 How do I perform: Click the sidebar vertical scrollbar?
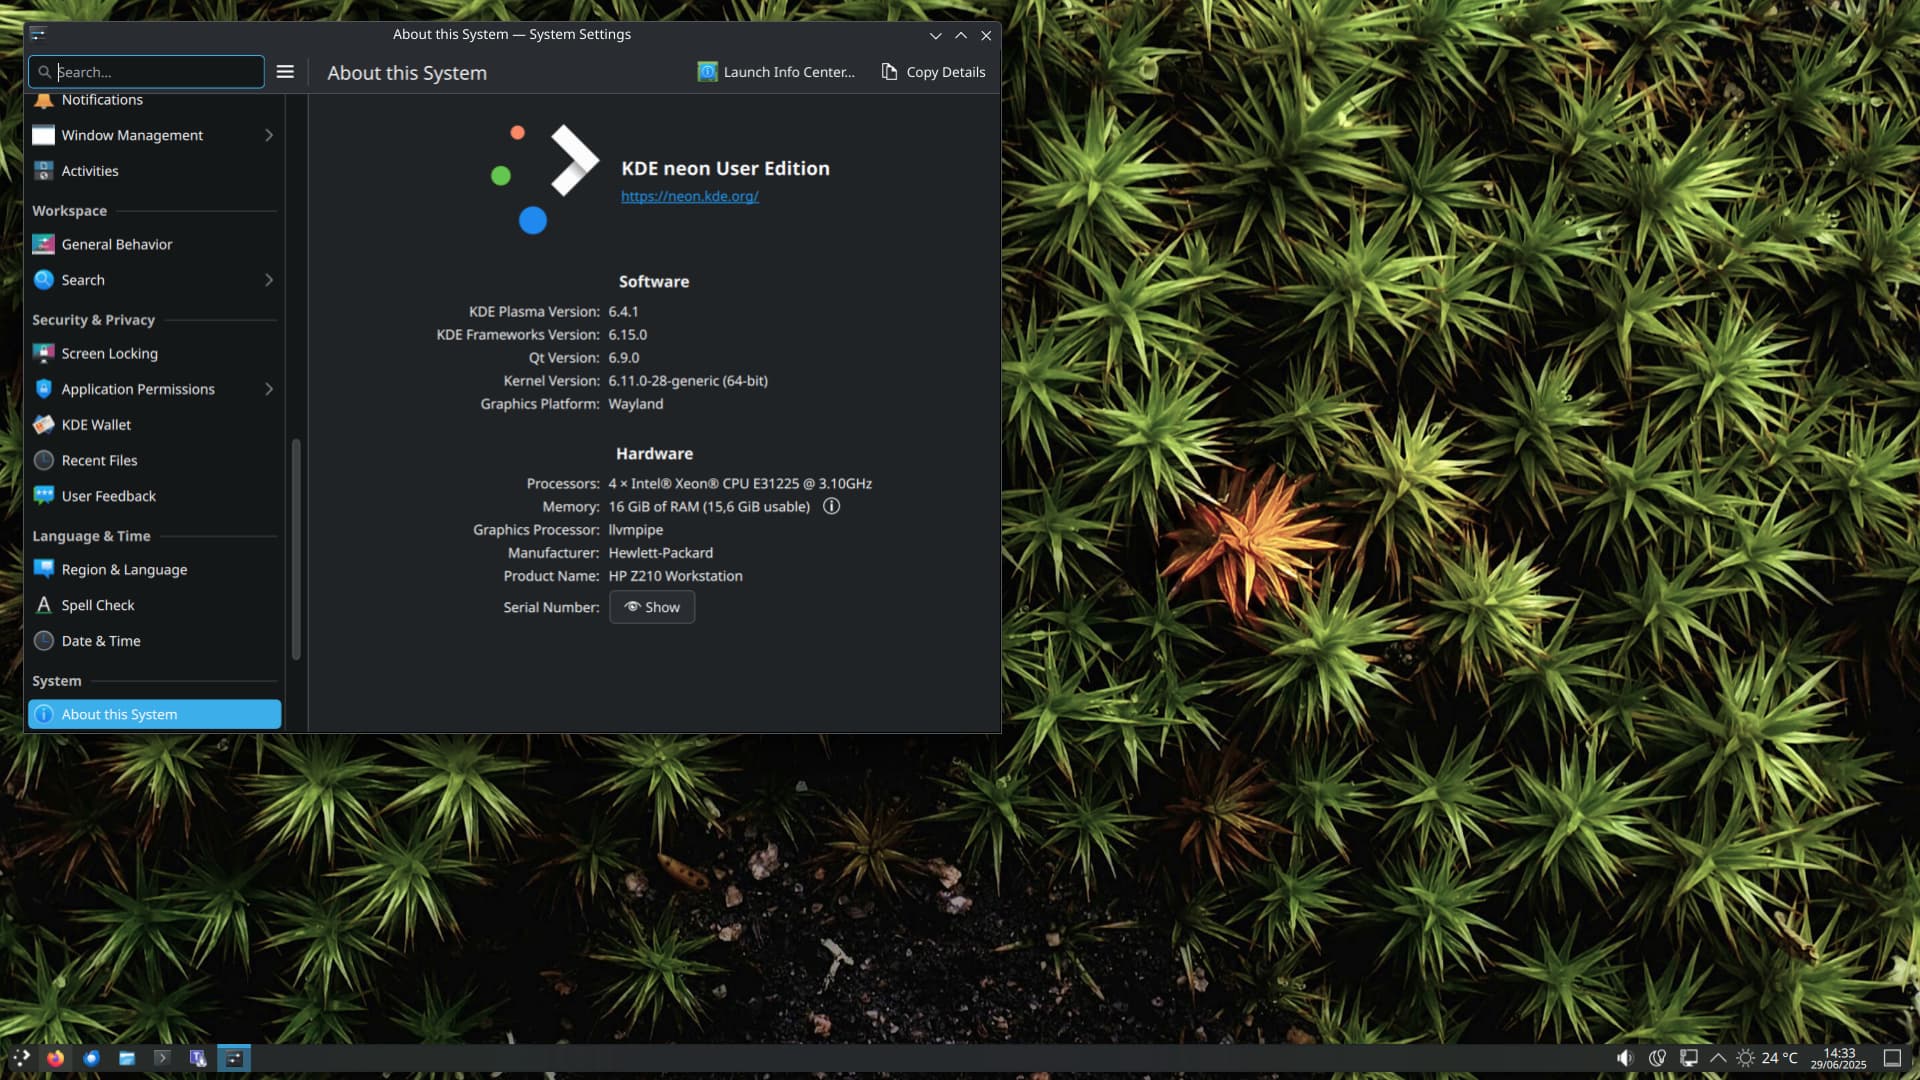[296, 550]
